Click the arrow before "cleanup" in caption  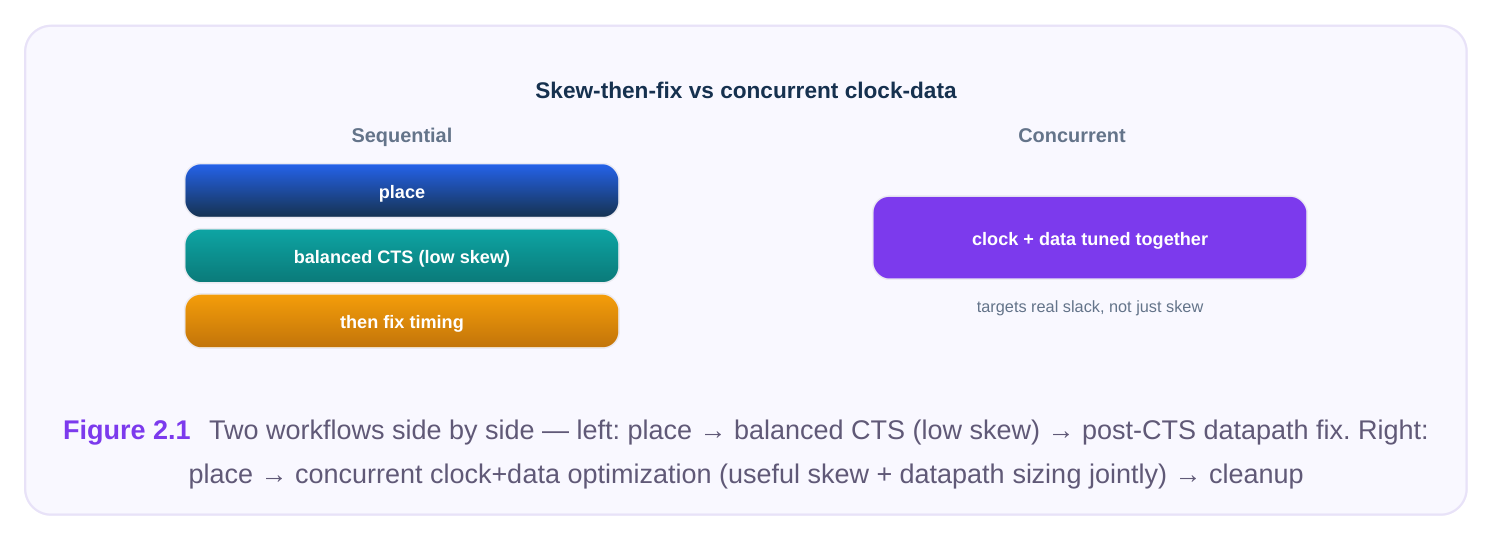pos(1188,476)
